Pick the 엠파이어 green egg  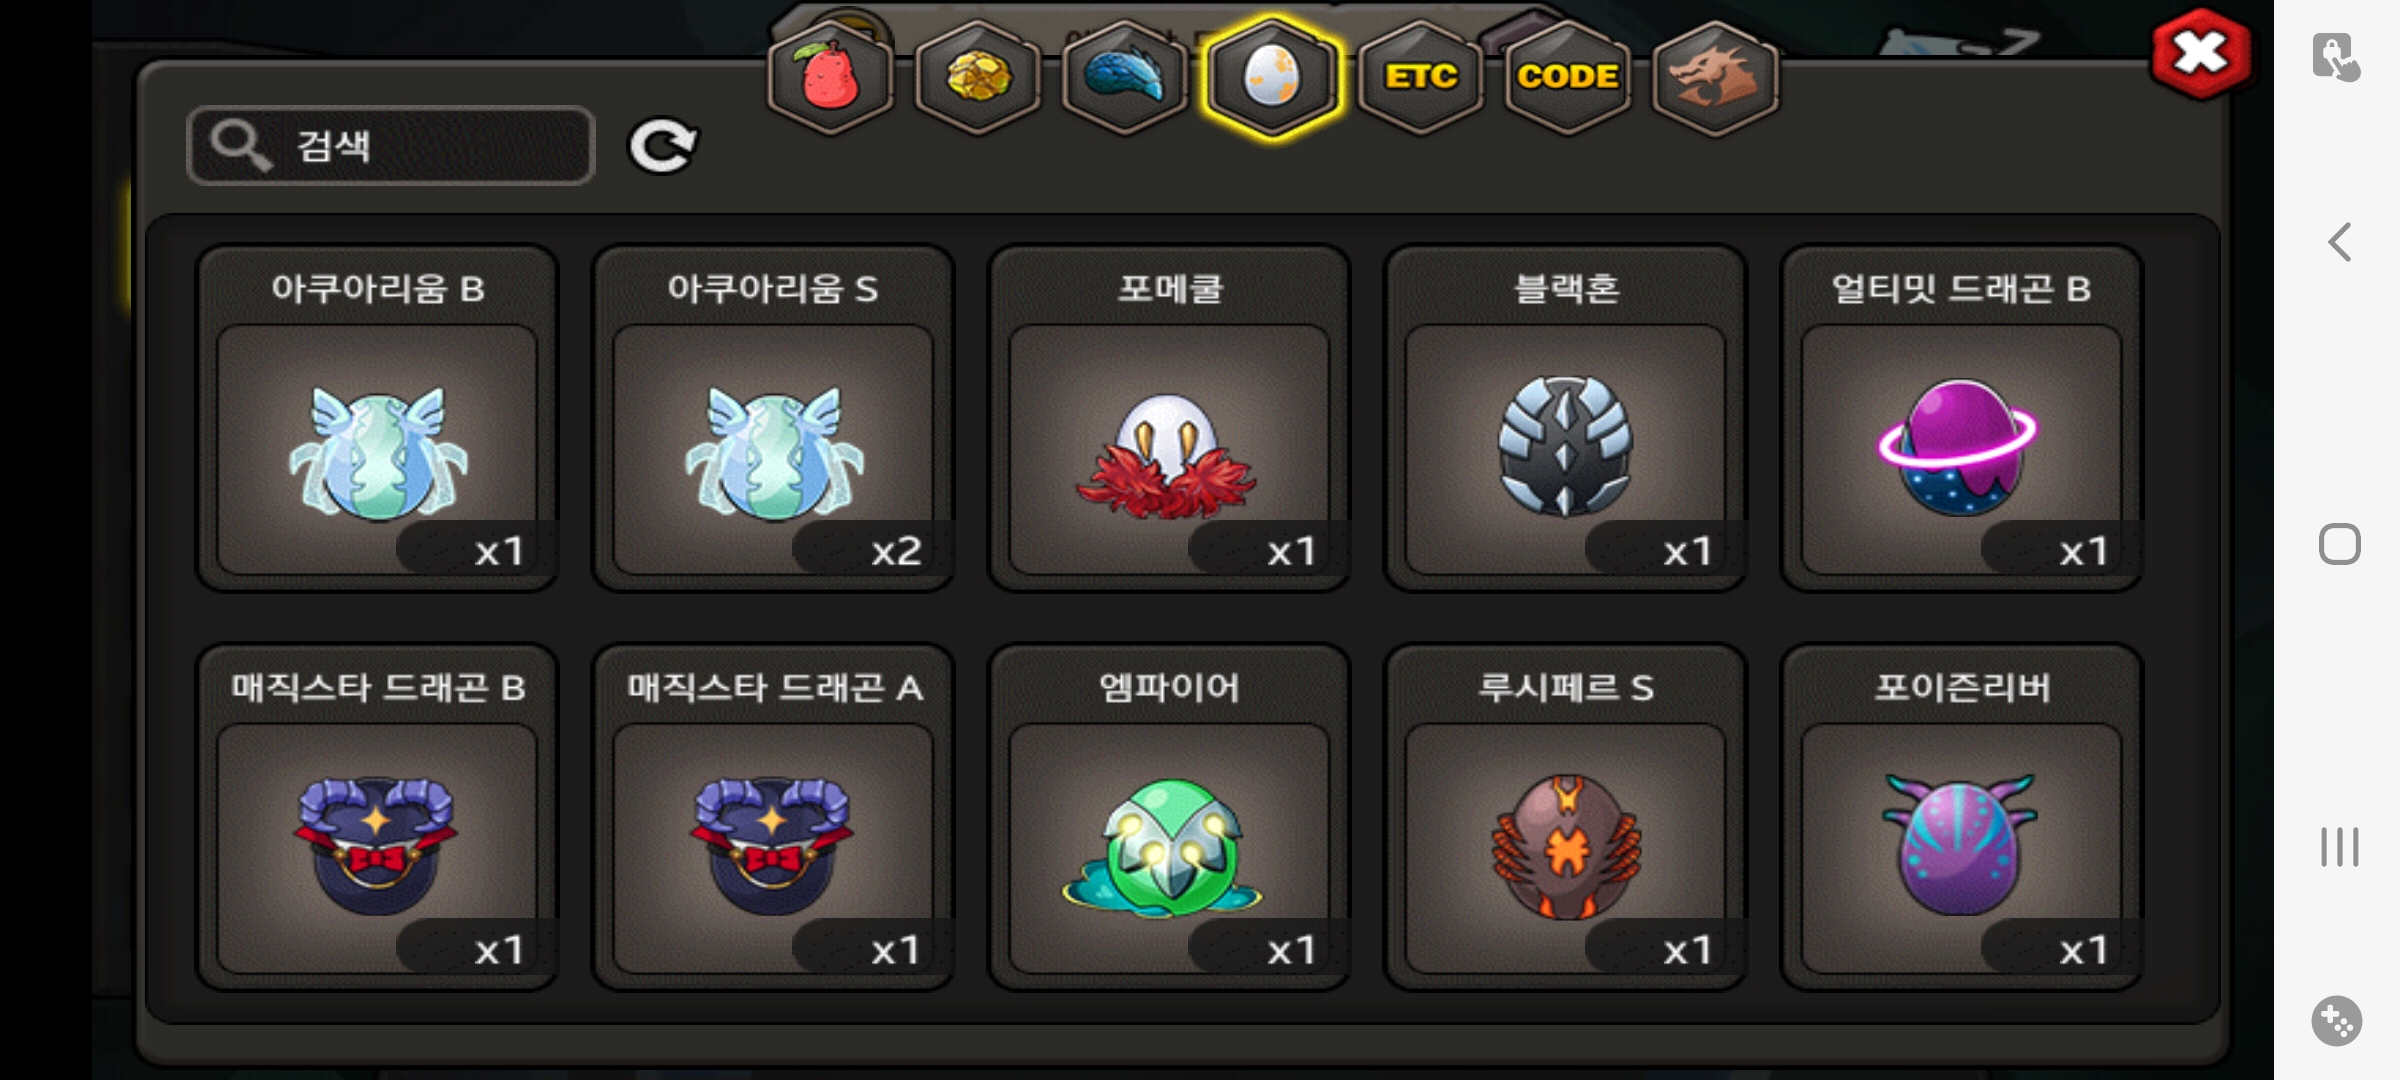click(1169, 817)
